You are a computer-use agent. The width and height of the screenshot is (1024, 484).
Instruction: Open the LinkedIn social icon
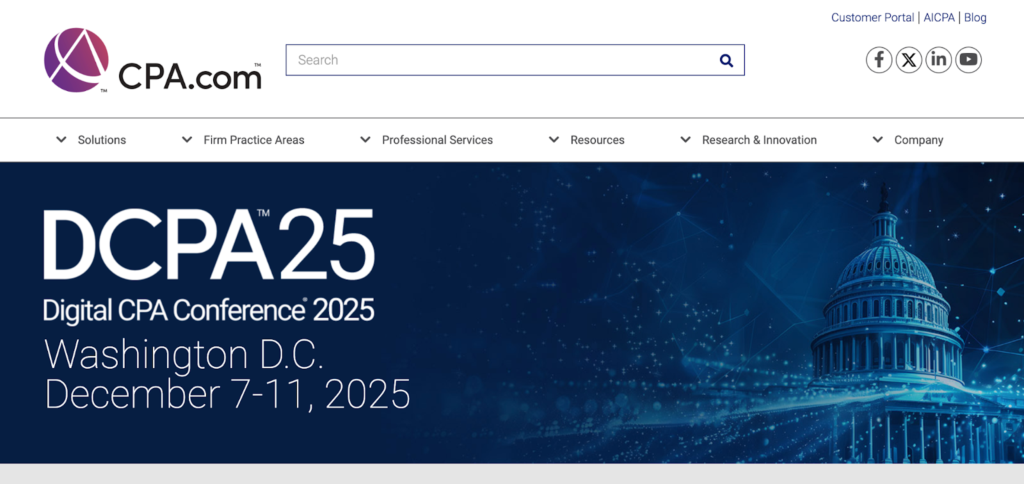938,60
